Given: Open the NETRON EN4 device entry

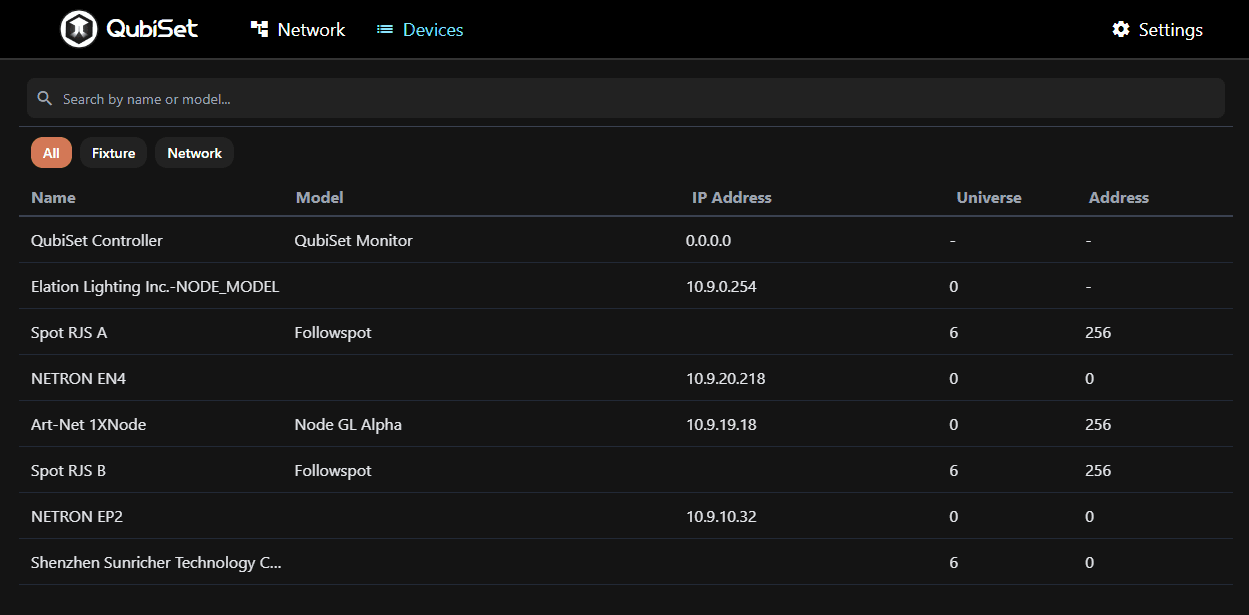Looking at the screenshot, I should [78, 379].
